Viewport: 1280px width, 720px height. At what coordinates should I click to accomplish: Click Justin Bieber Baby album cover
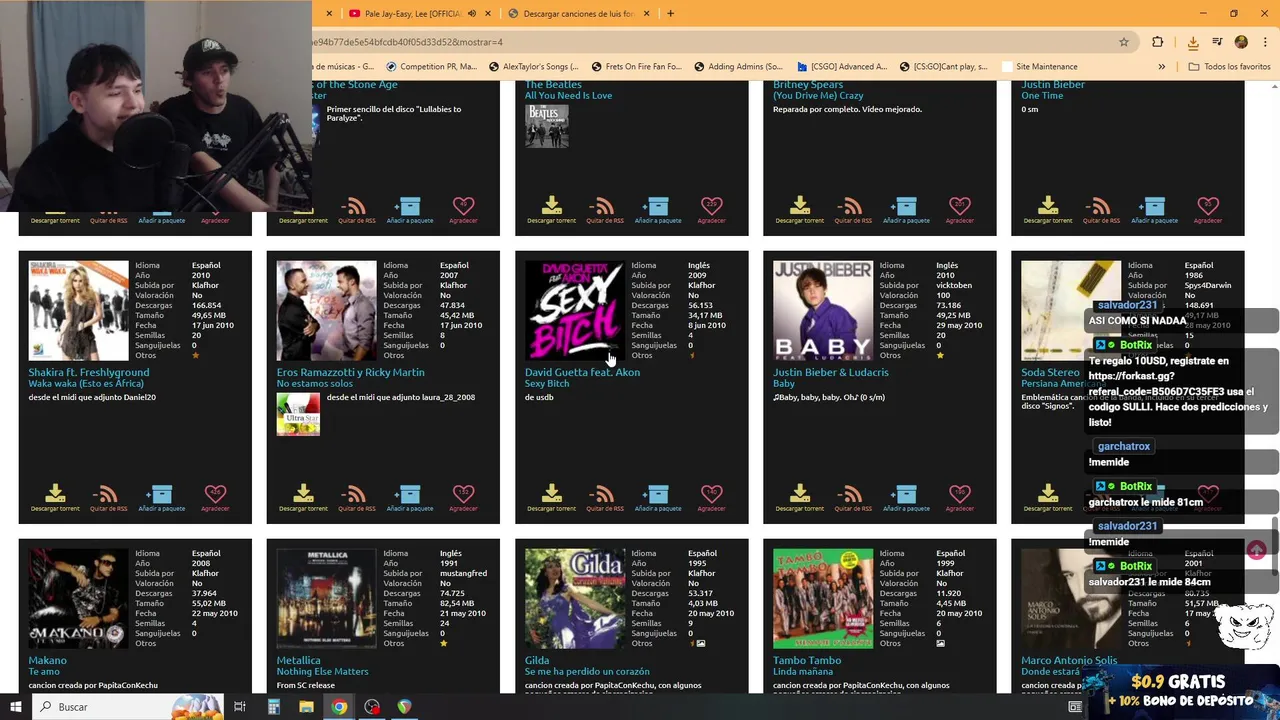pos(823,310)
